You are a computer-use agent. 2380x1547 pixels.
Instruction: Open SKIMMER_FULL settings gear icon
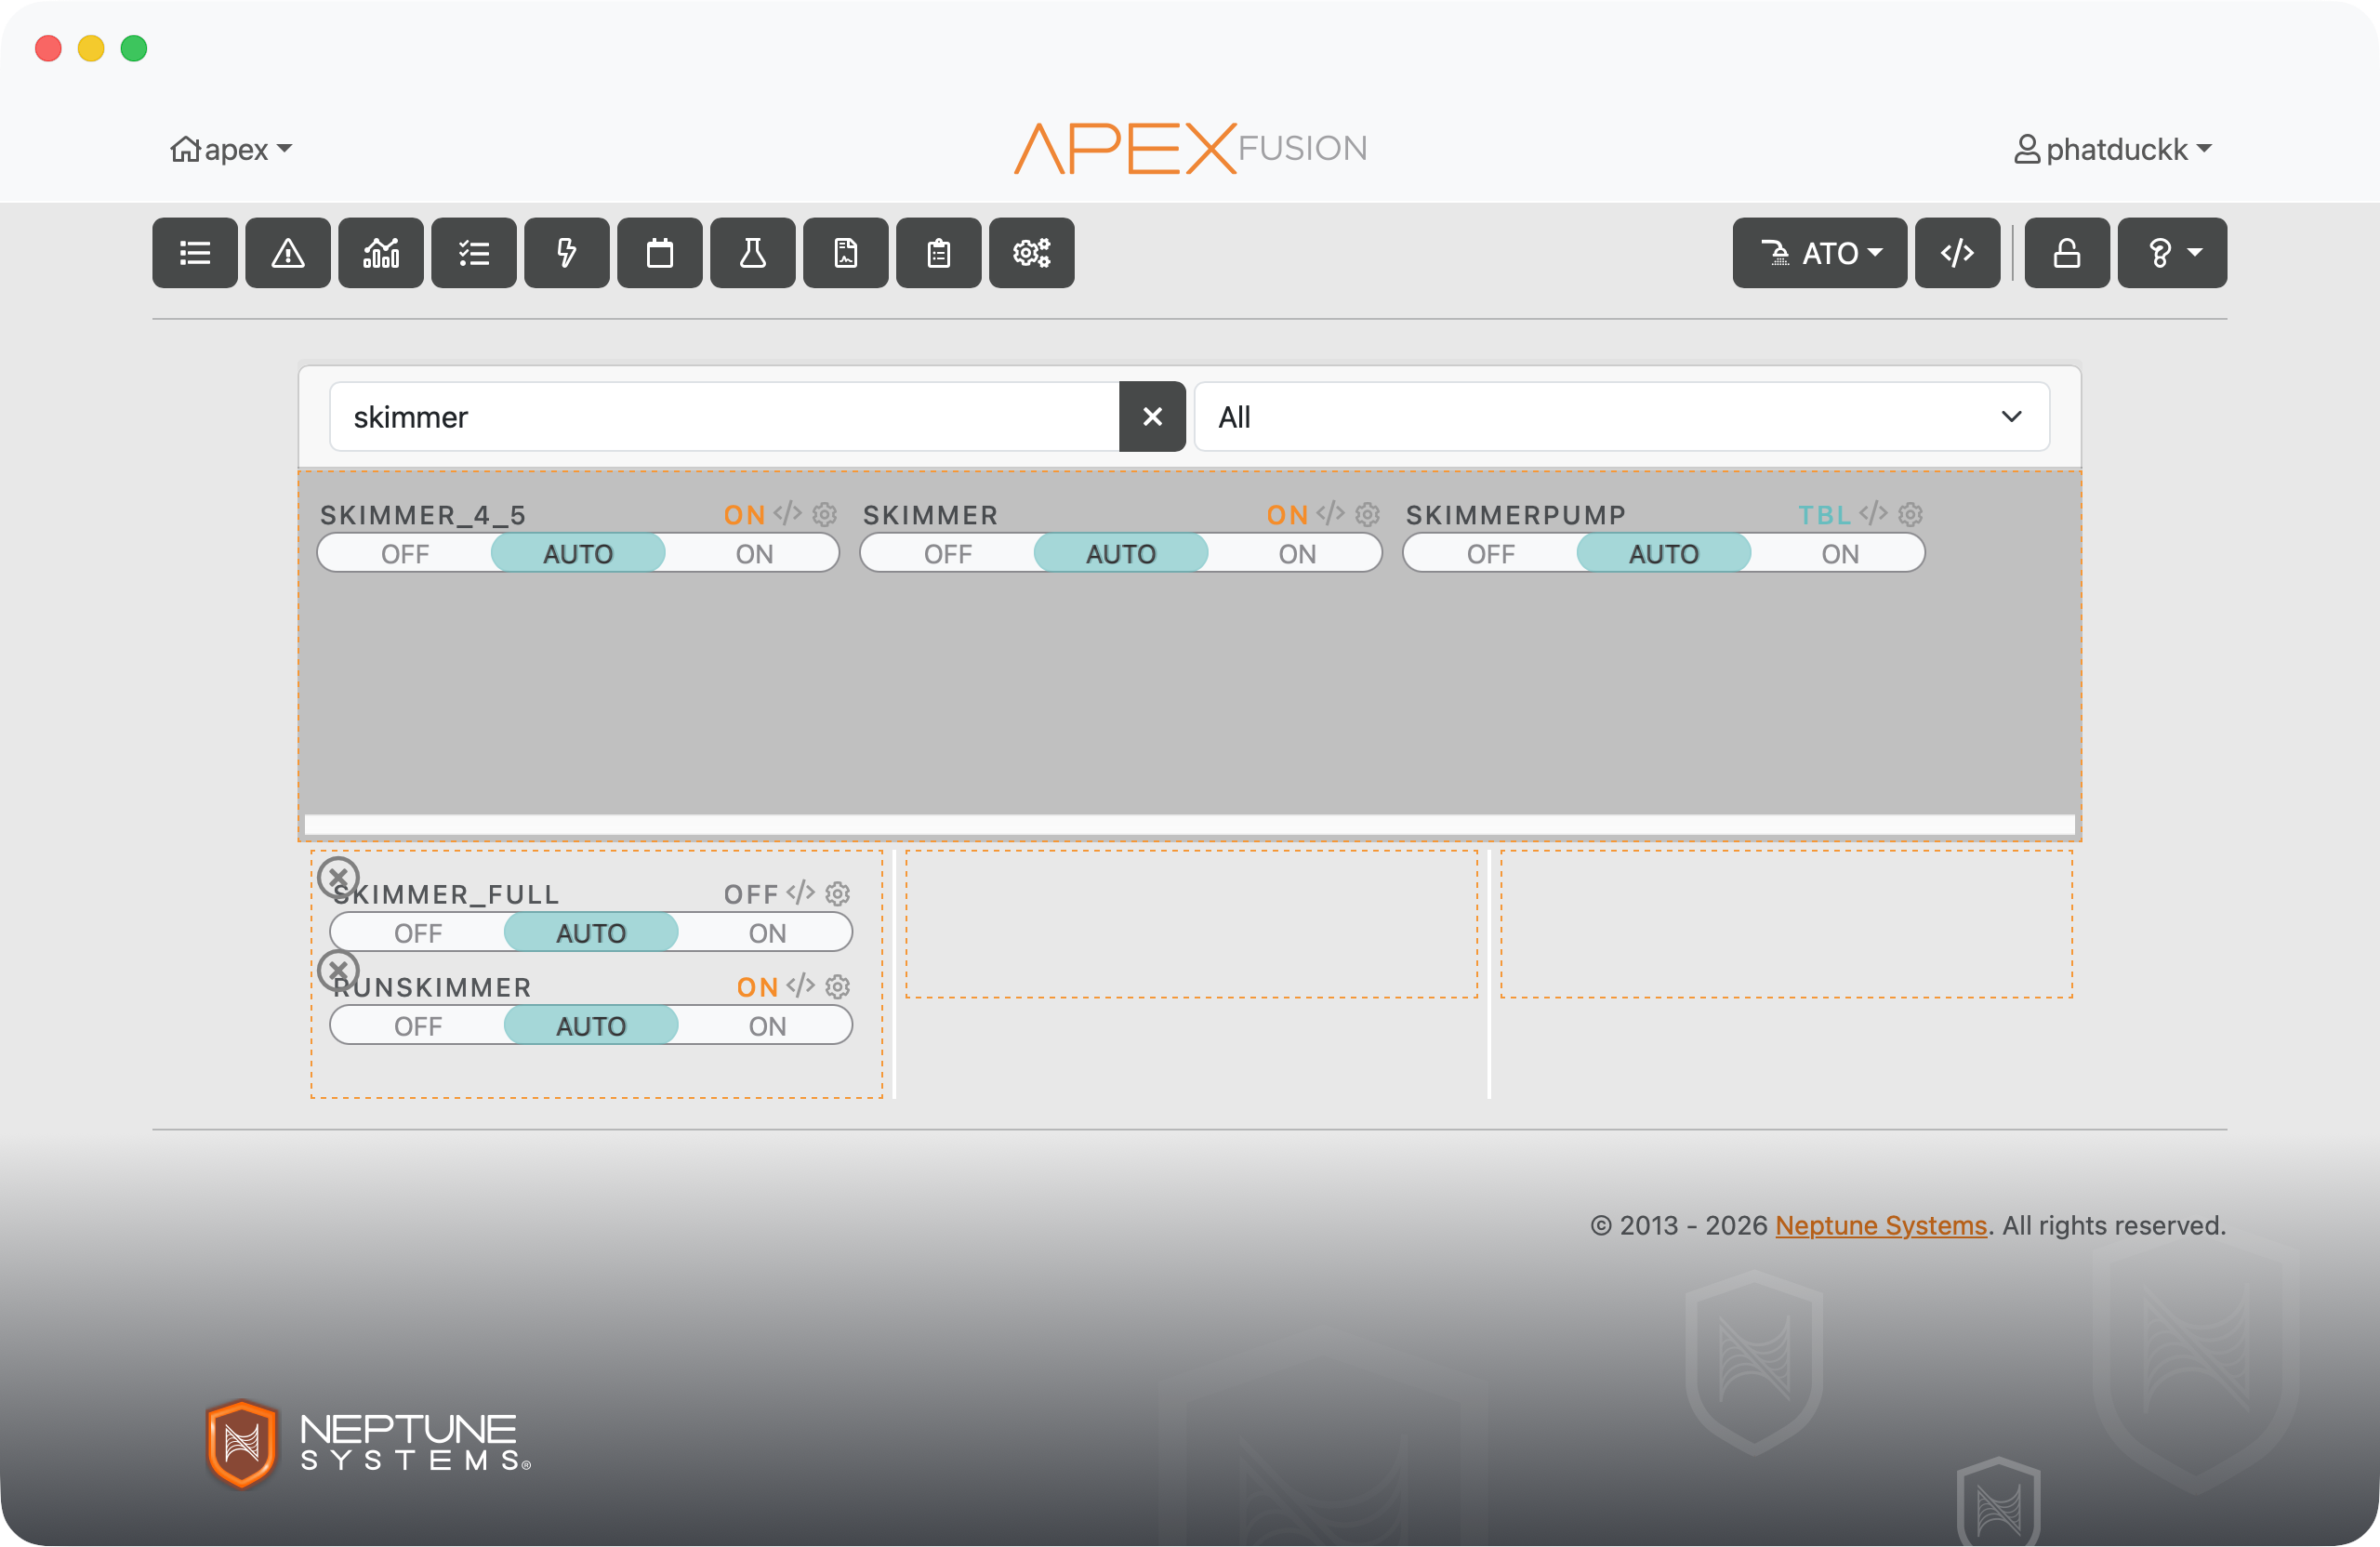point(838,893)
